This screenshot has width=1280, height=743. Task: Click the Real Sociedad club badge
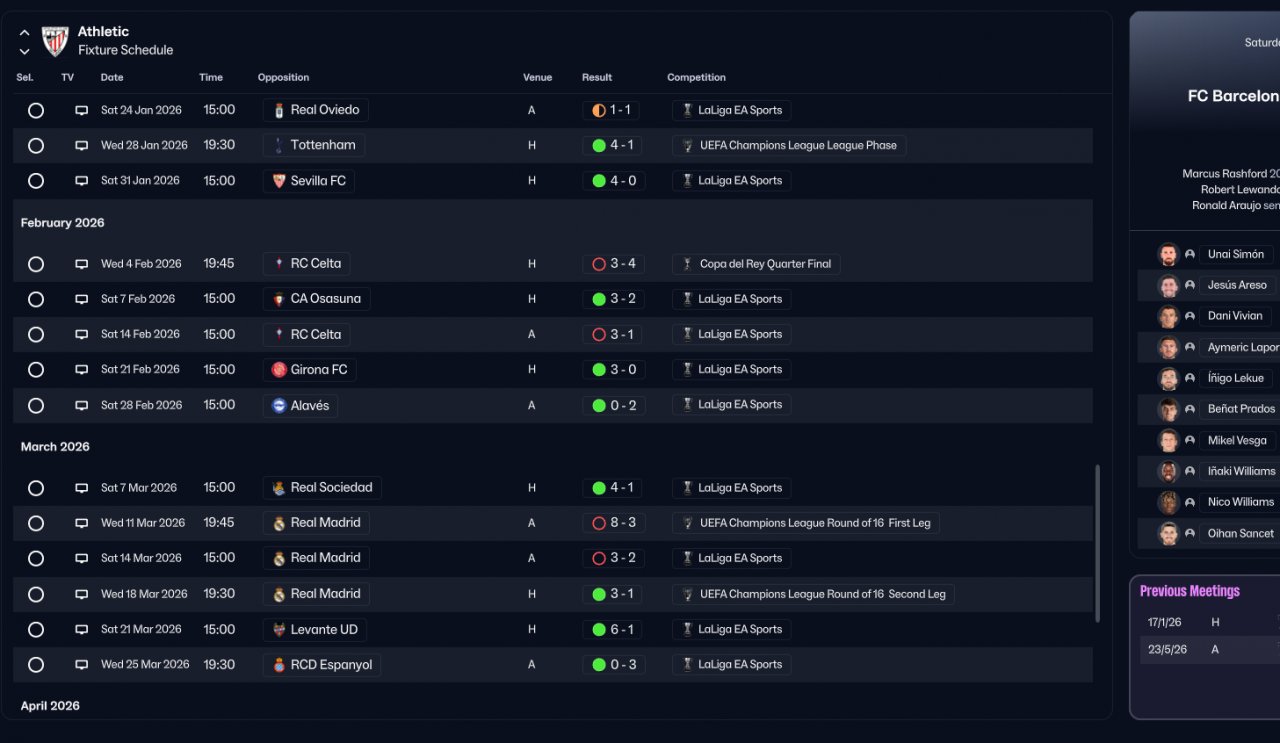coord(279,488)
